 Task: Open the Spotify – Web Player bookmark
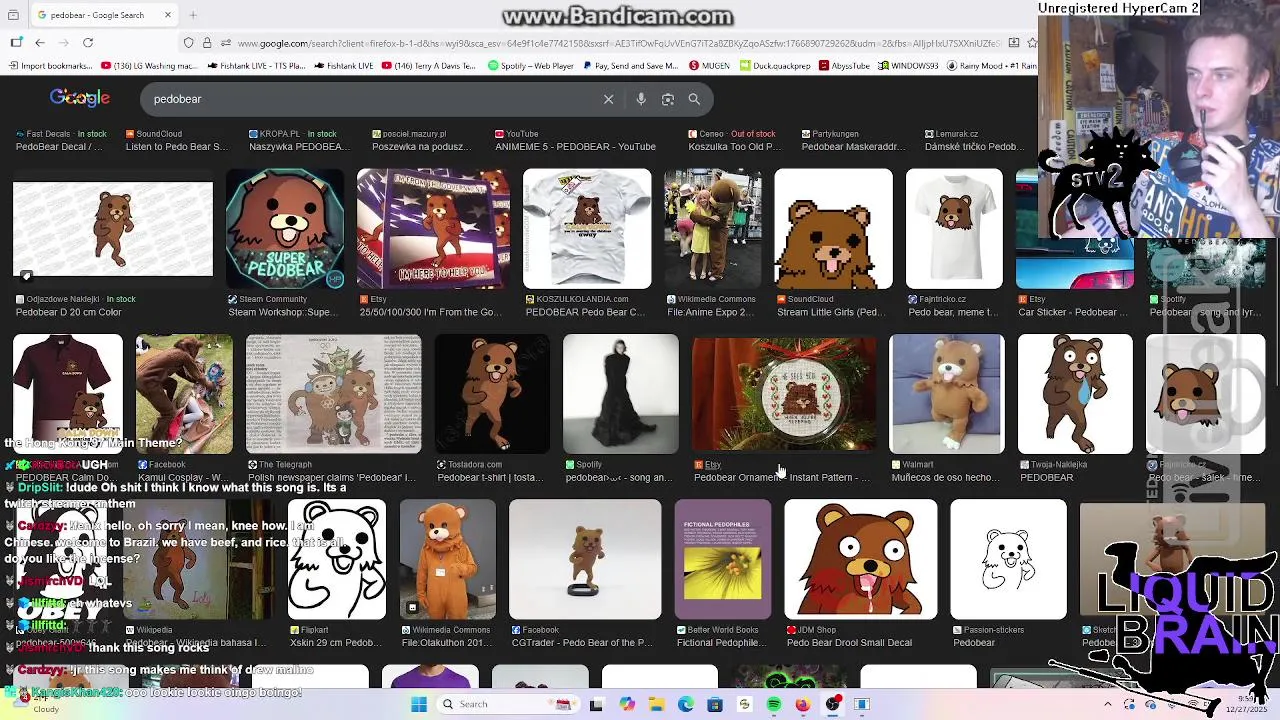click(x=531, y=66)
